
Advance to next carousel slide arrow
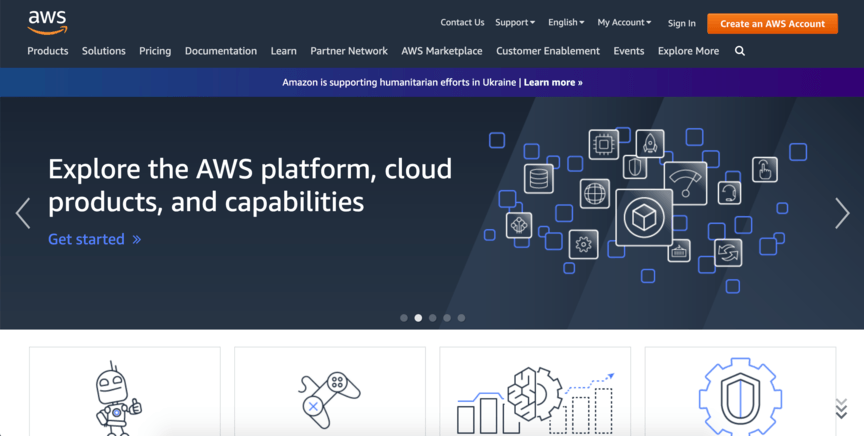click(842, 213)
